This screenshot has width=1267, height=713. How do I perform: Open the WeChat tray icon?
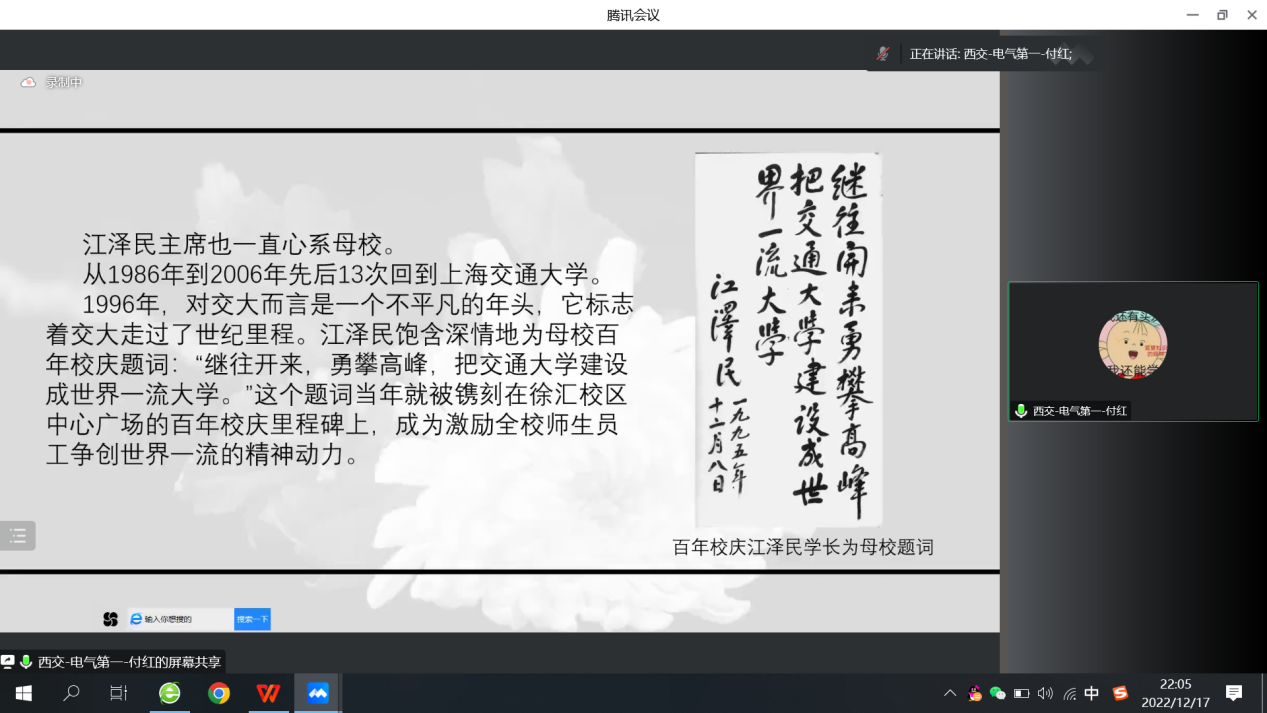(x=997, y=693)
